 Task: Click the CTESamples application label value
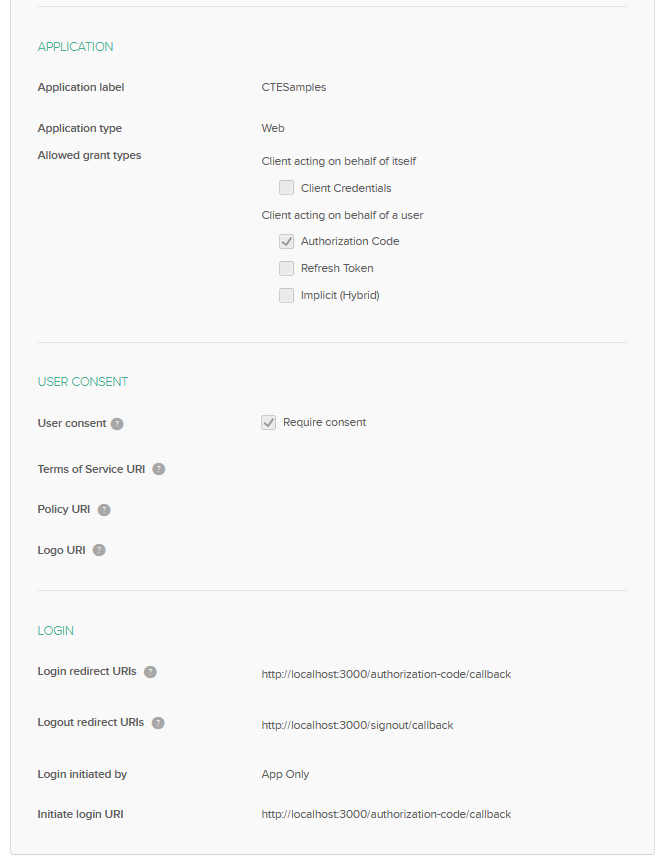click(x=294, y=87)
